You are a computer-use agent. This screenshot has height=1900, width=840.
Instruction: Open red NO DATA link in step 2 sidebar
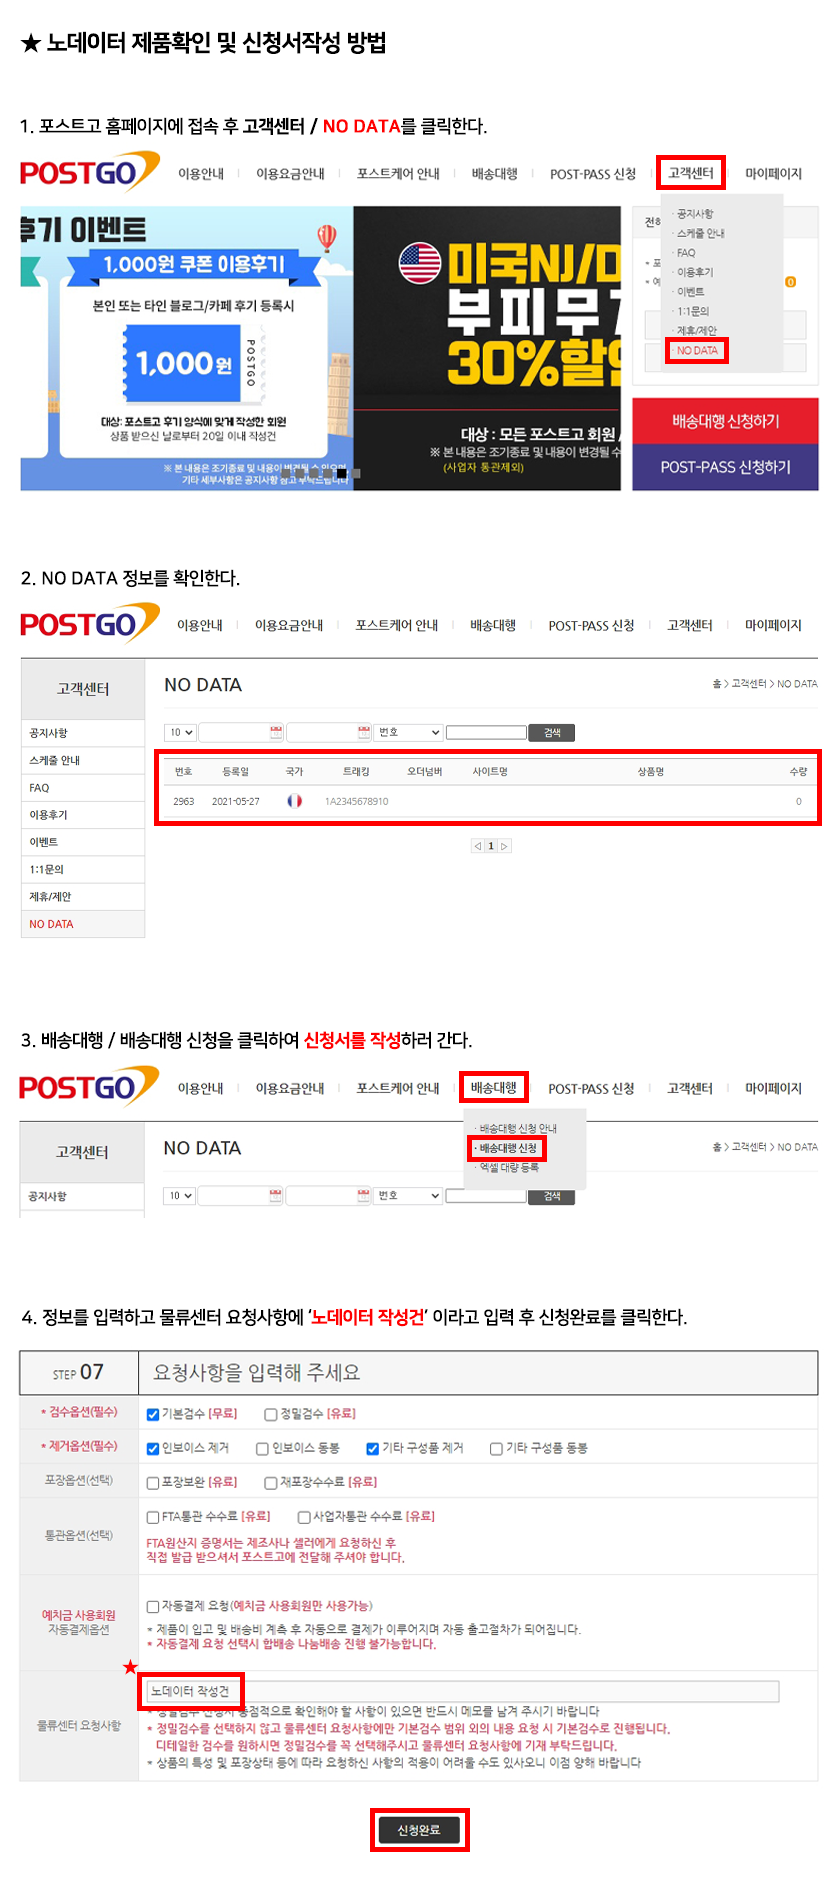coord(83,924)
